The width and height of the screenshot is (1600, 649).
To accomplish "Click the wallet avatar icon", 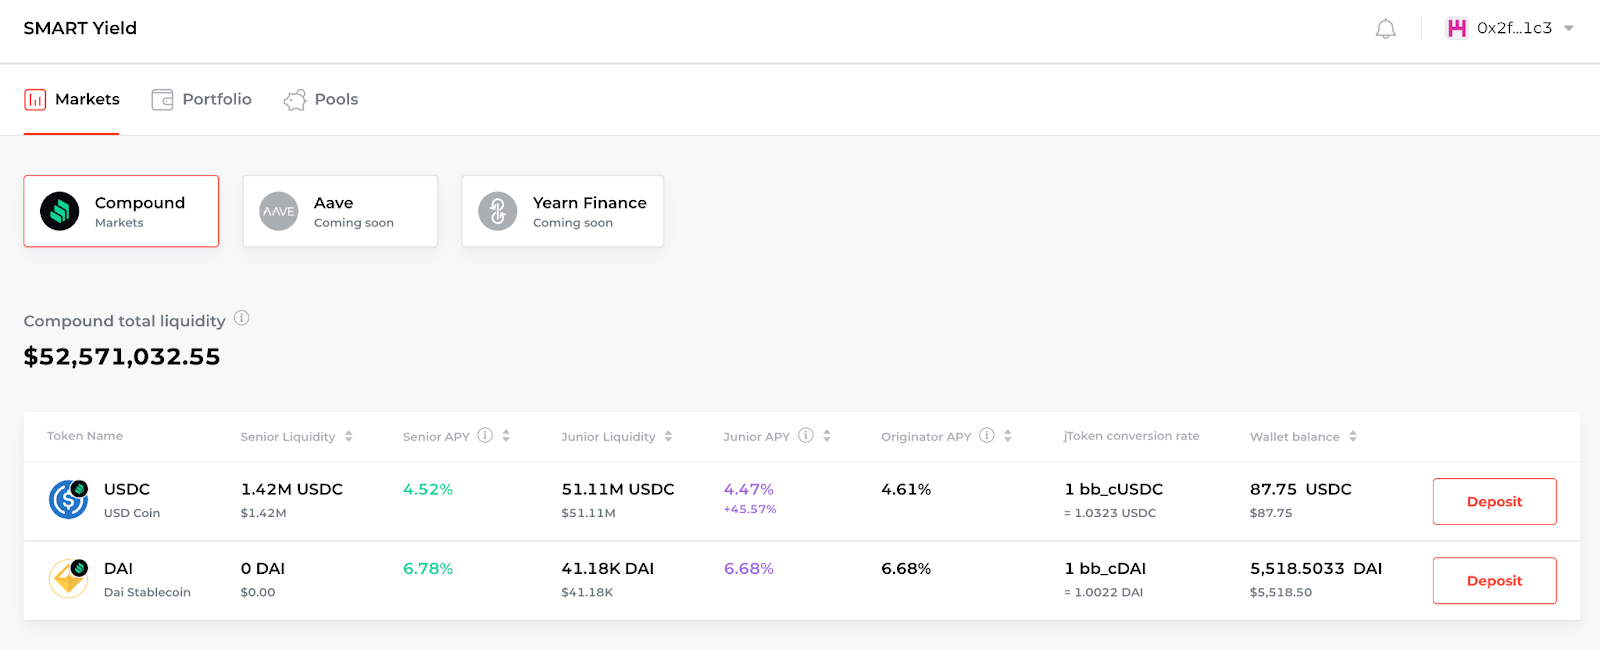I will point(1457,28).
